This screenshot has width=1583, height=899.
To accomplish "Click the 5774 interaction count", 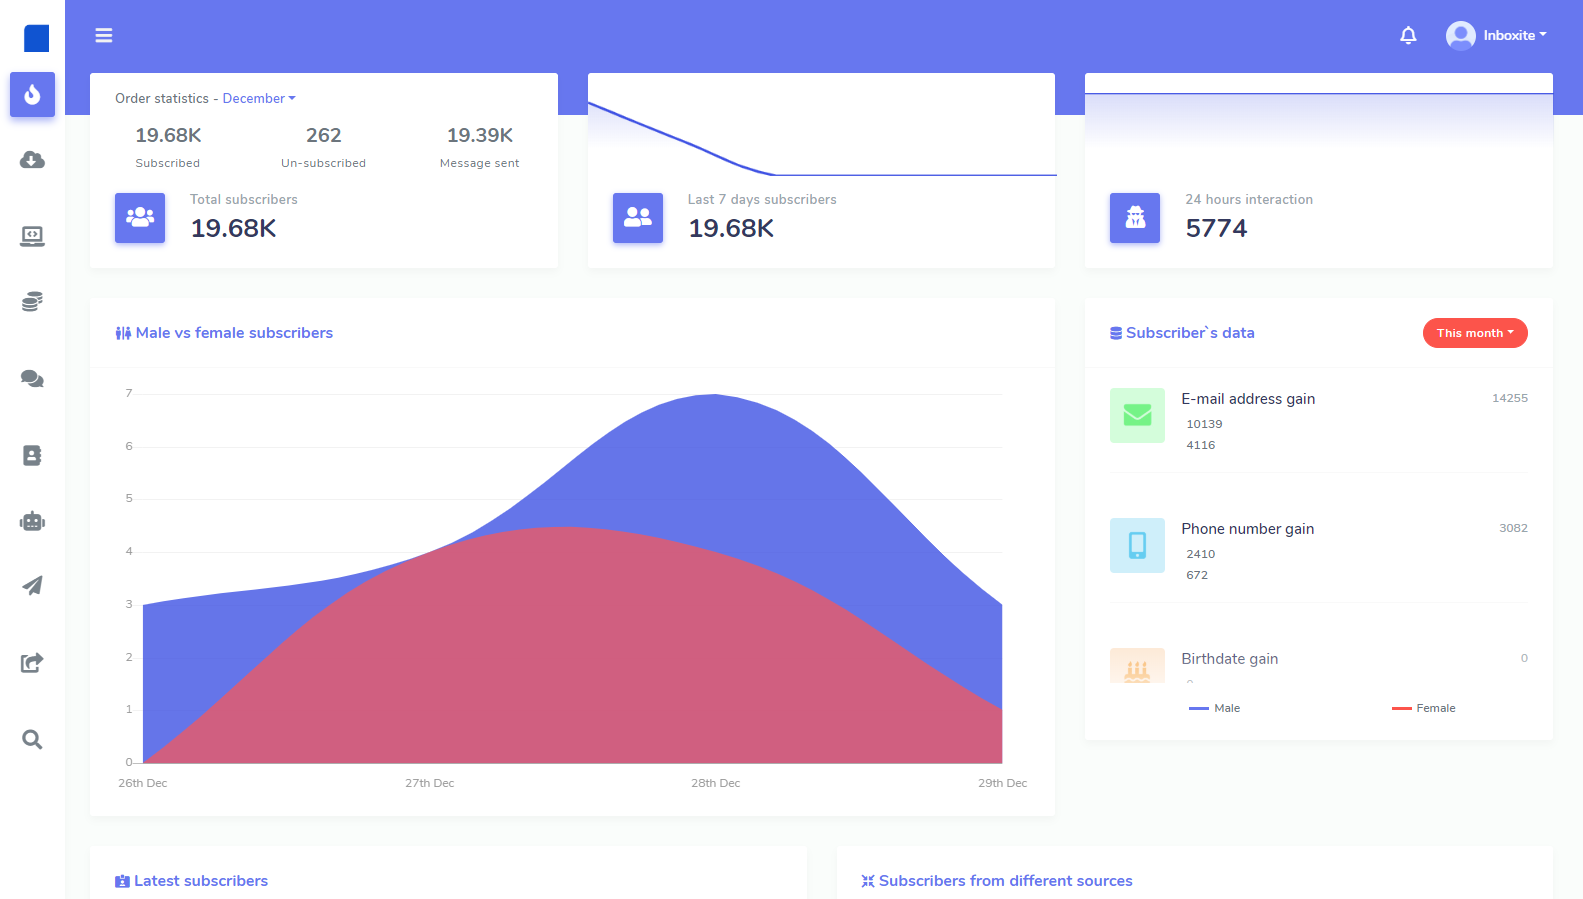I will pos(1216,228).
